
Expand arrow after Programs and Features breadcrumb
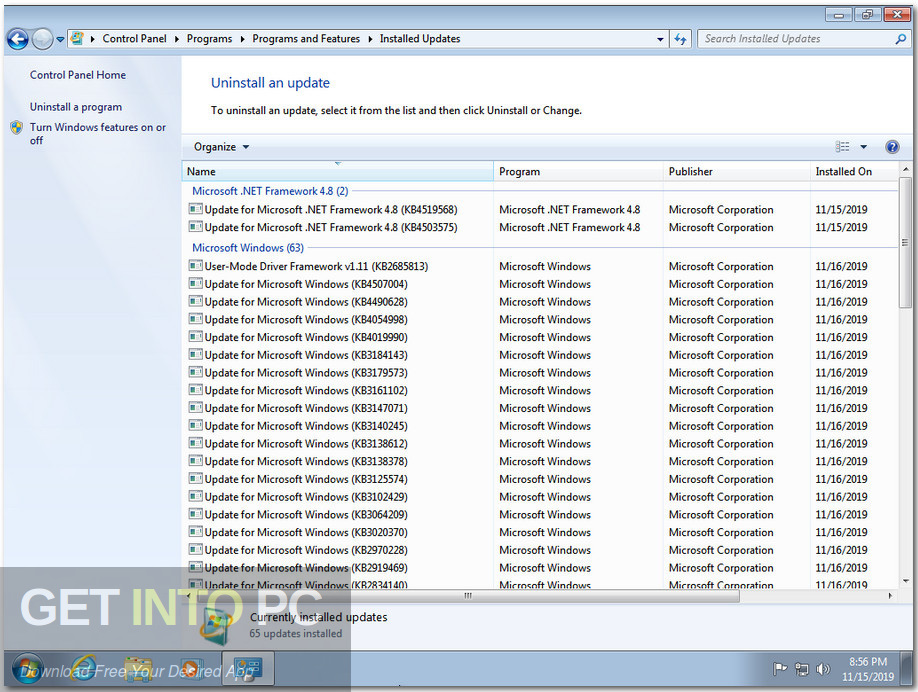click(370, 39)
